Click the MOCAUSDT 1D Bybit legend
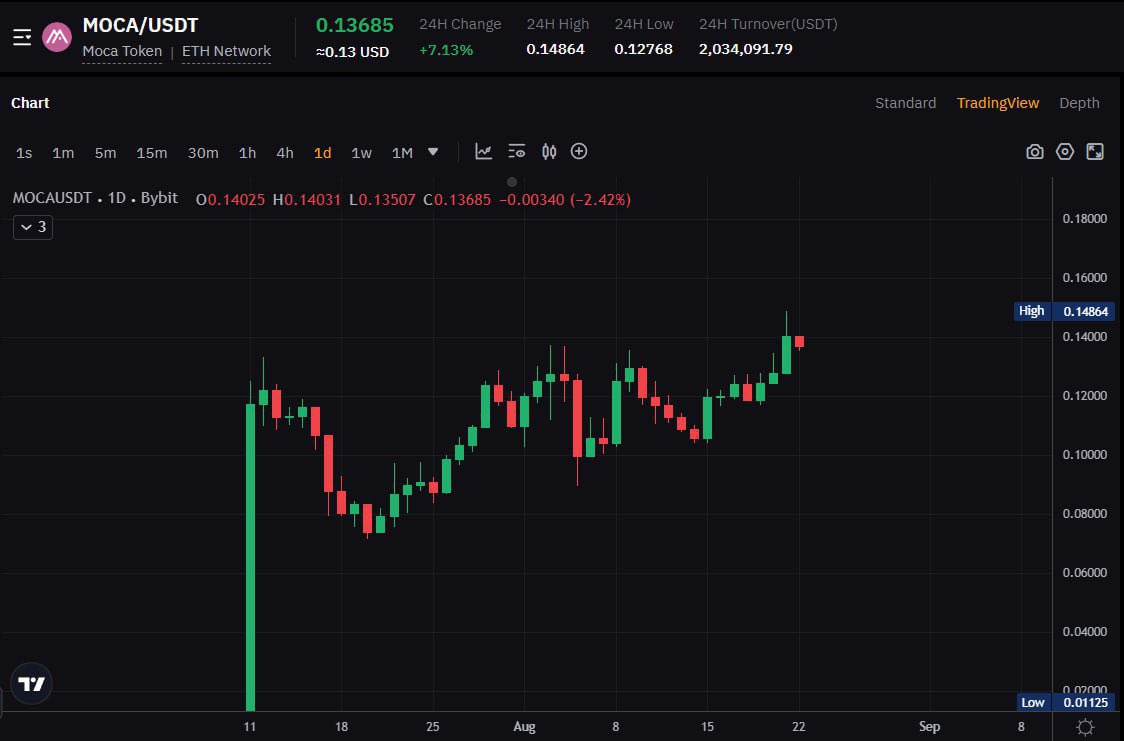This screenshot has width=1124, height=741. 95,199
